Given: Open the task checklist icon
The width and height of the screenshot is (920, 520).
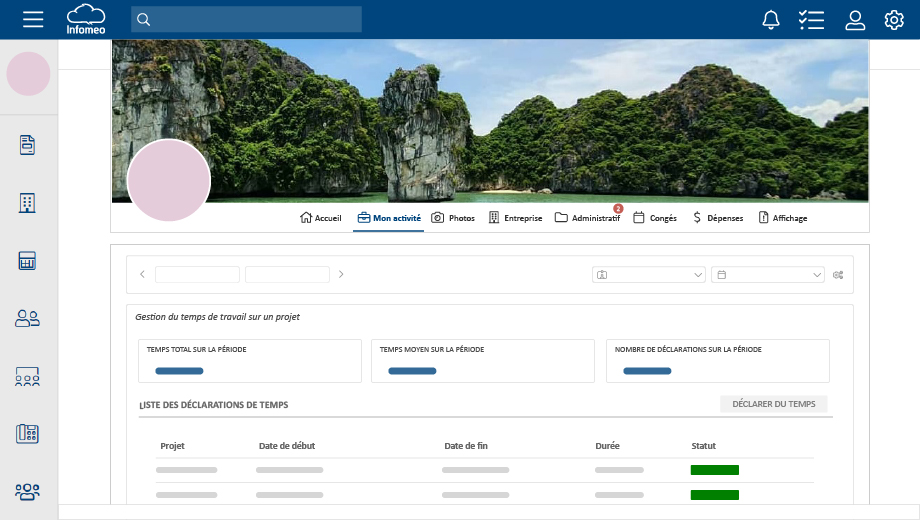Looking at the screenshot, I should 811,19.
